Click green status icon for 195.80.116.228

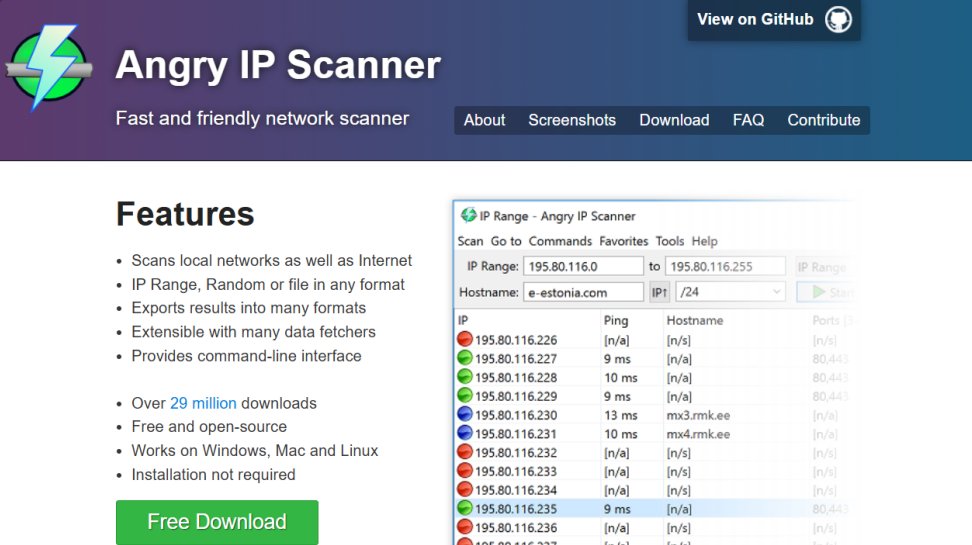(x=465, y=376)
